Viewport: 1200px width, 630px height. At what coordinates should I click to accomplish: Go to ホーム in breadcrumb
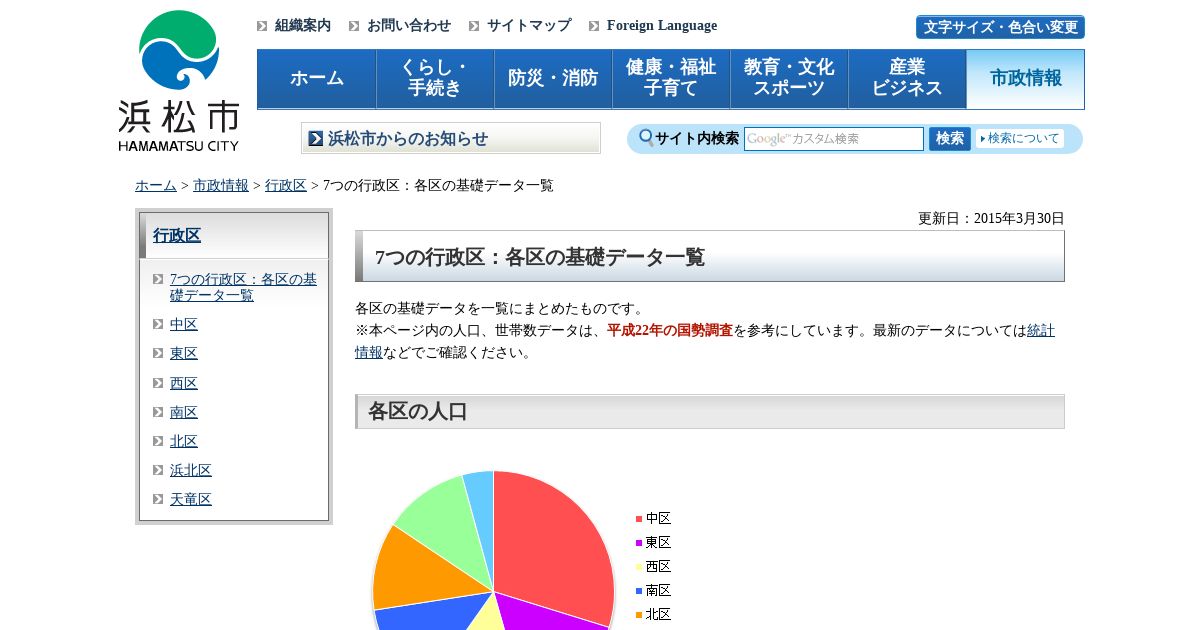156,185
